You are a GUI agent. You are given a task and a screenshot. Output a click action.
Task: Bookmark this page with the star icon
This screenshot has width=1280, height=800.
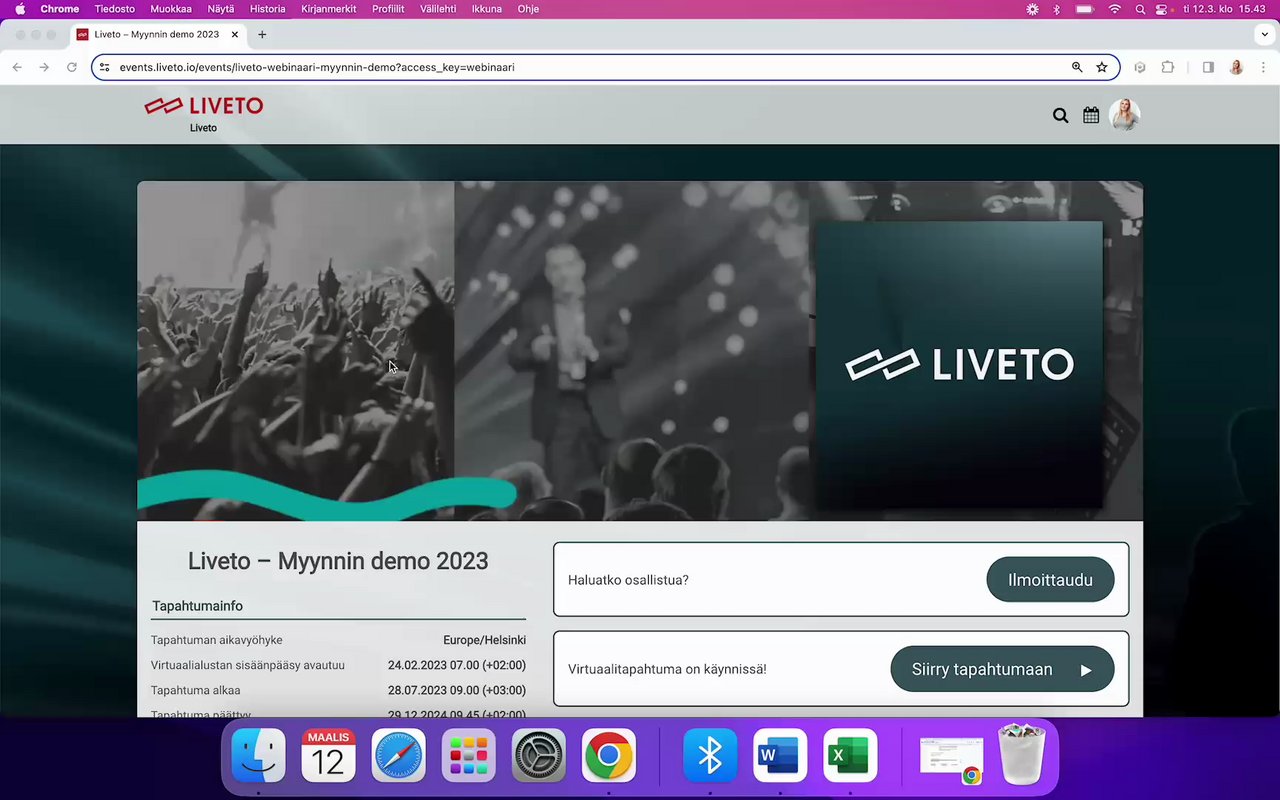[x=1102, y=67]
